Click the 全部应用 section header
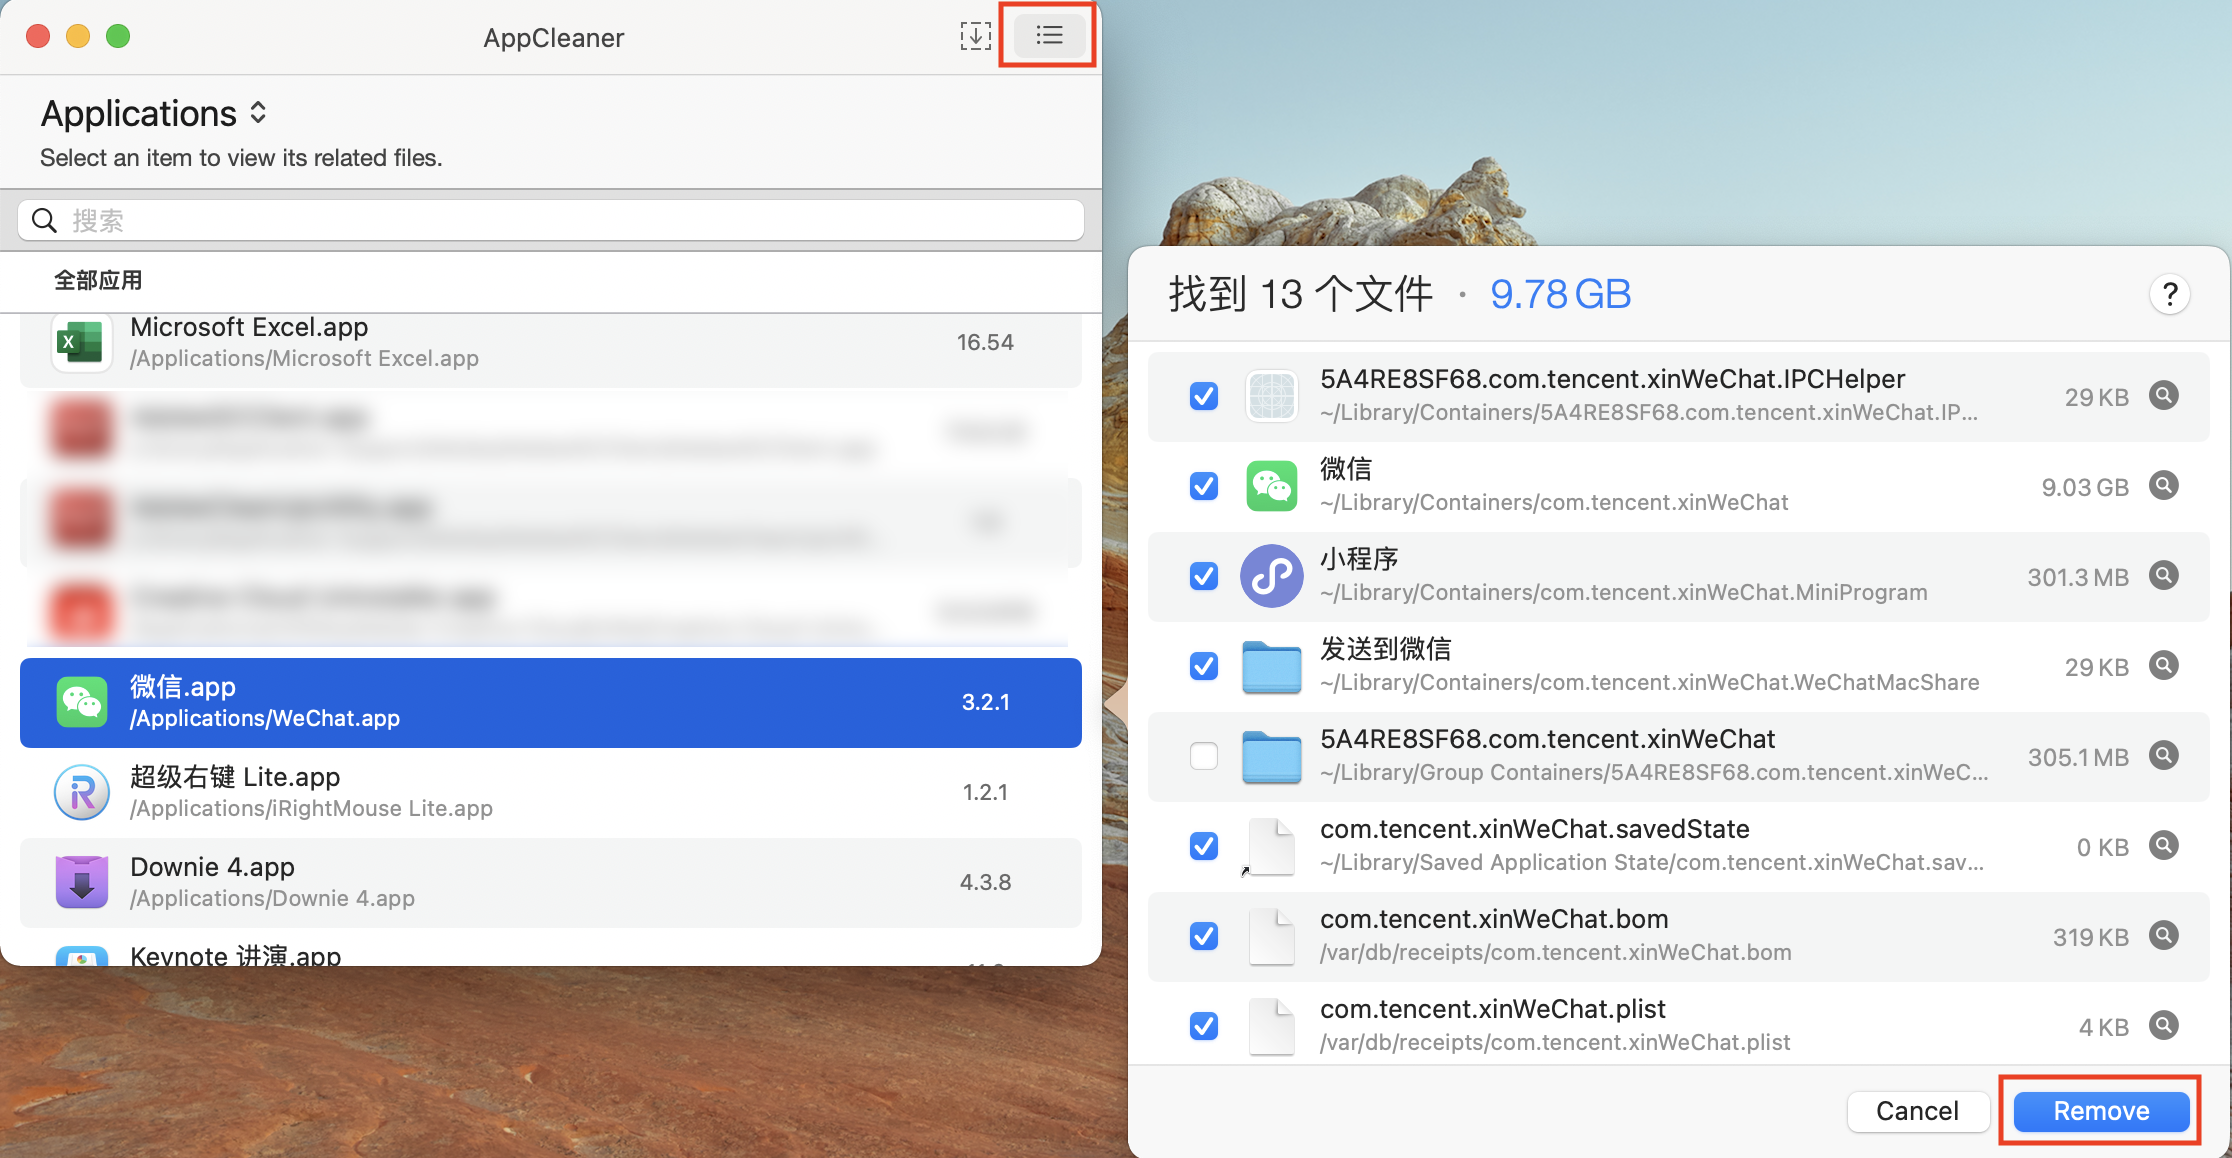 98,280
